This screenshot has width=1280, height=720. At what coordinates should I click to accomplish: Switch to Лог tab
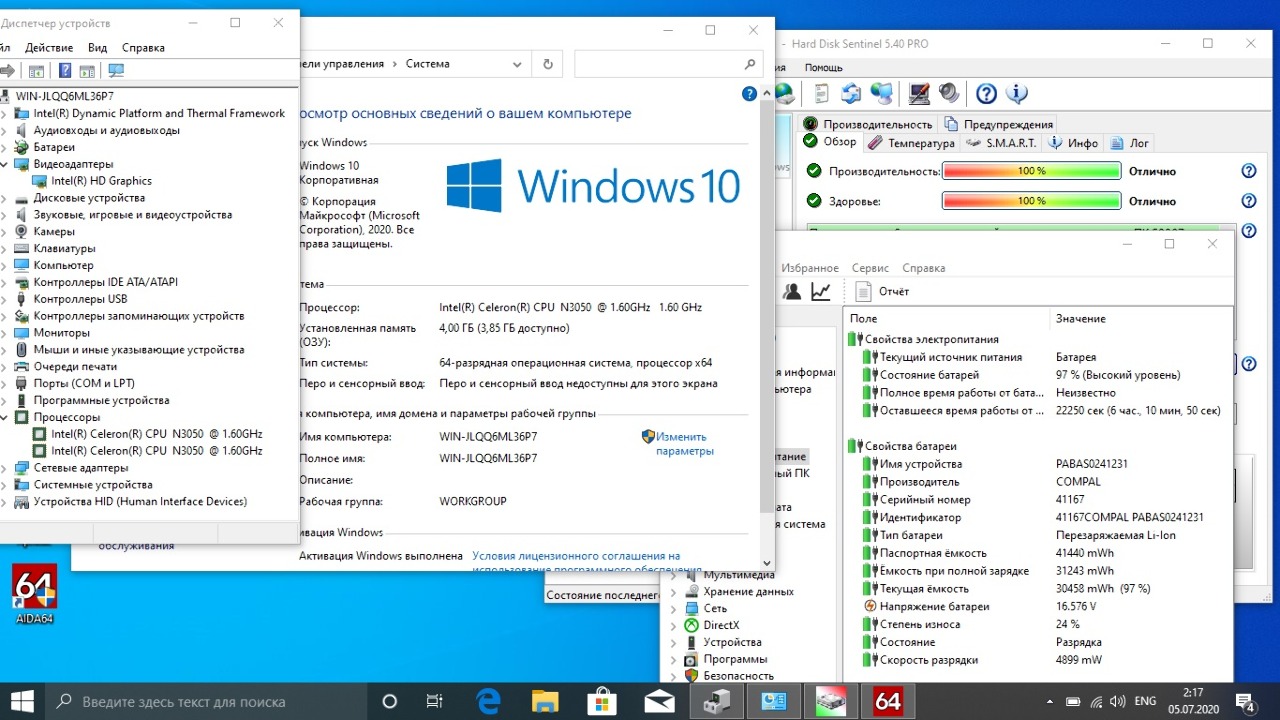coord(1129,143)
